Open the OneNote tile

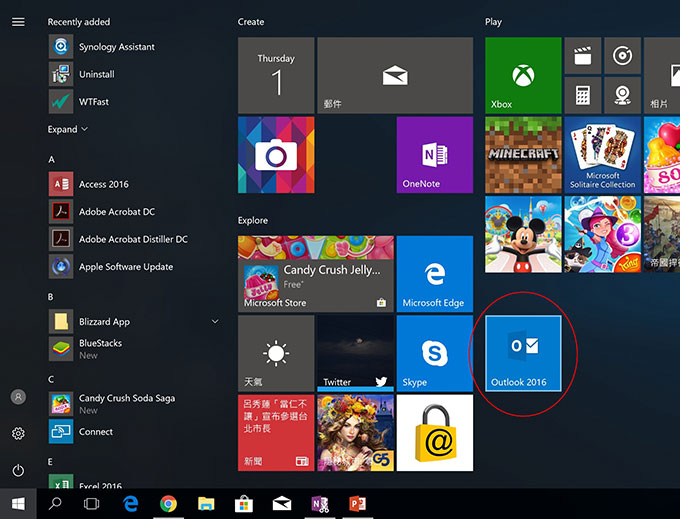435,155
